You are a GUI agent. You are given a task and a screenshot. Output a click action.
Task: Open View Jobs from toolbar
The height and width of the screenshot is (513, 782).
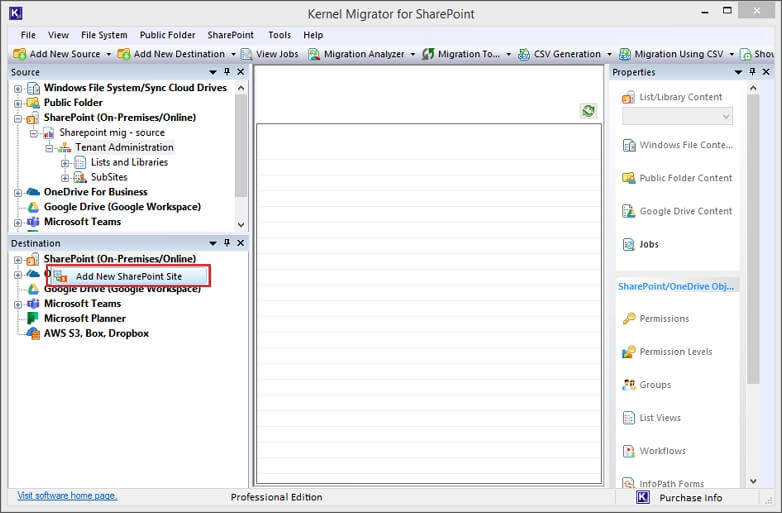click(x=269, y=54)
